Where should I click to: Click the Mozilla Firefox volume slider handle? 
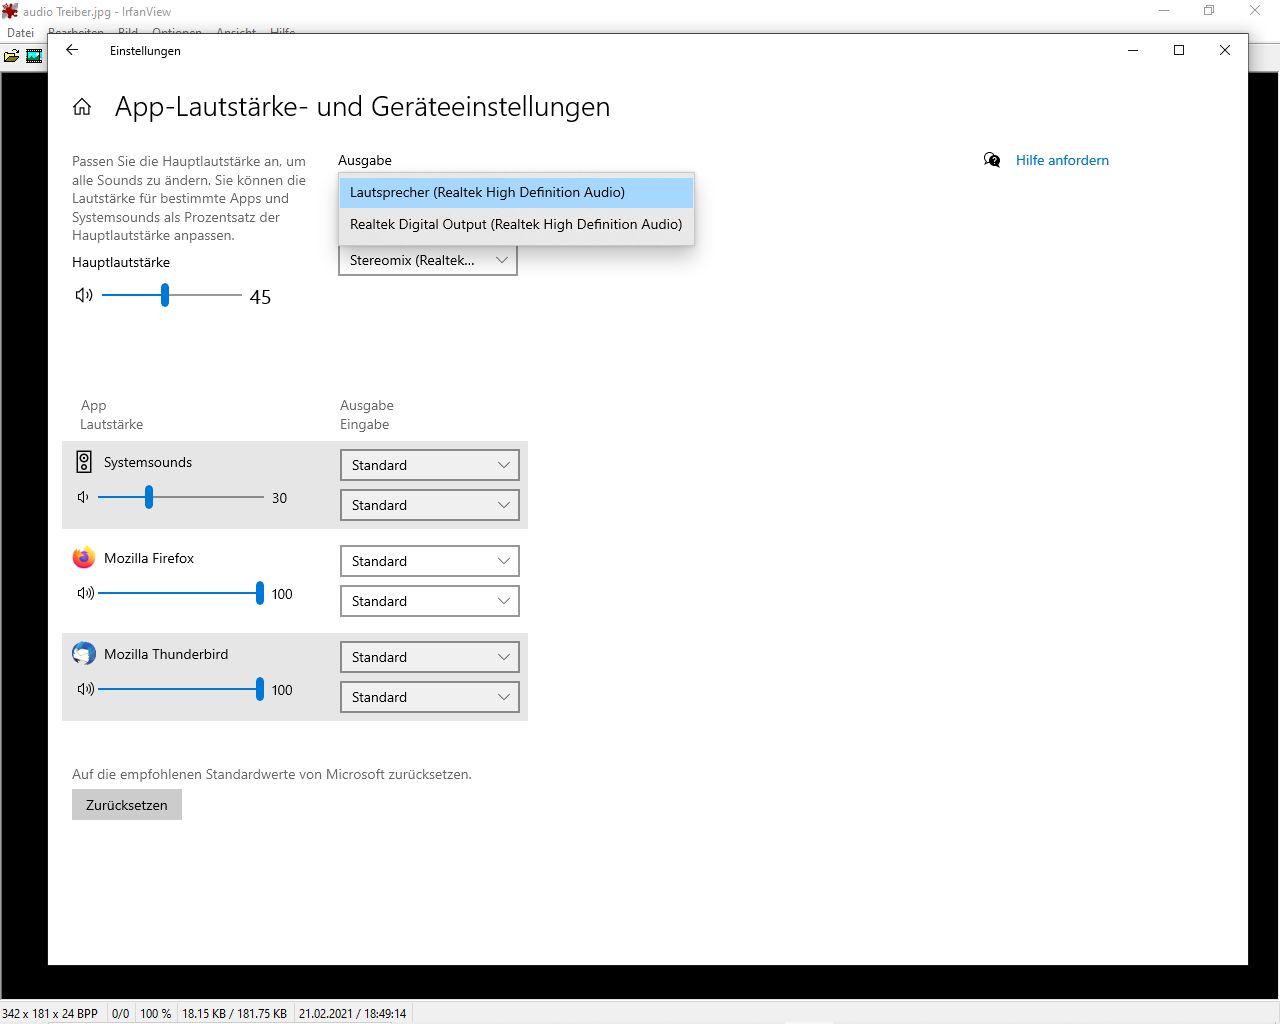click(x=260, y=593)
